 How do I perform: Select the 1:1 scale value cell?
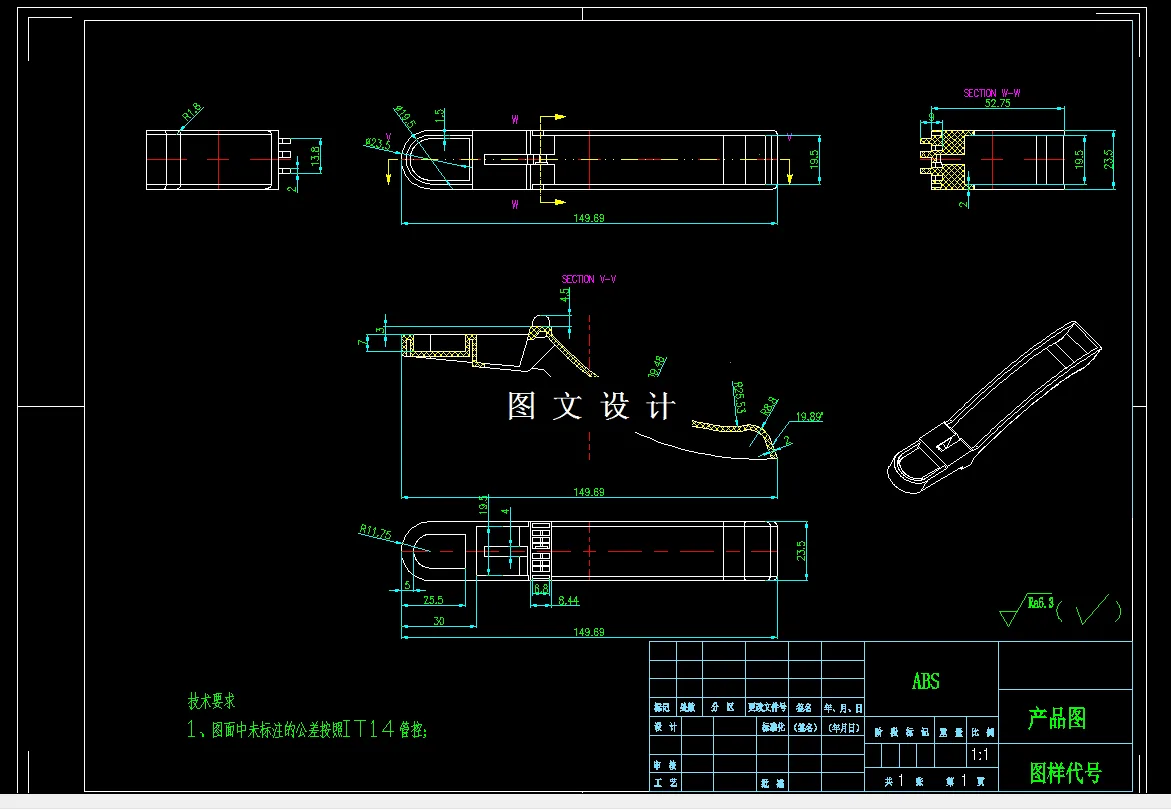click(x=980, y=755)
